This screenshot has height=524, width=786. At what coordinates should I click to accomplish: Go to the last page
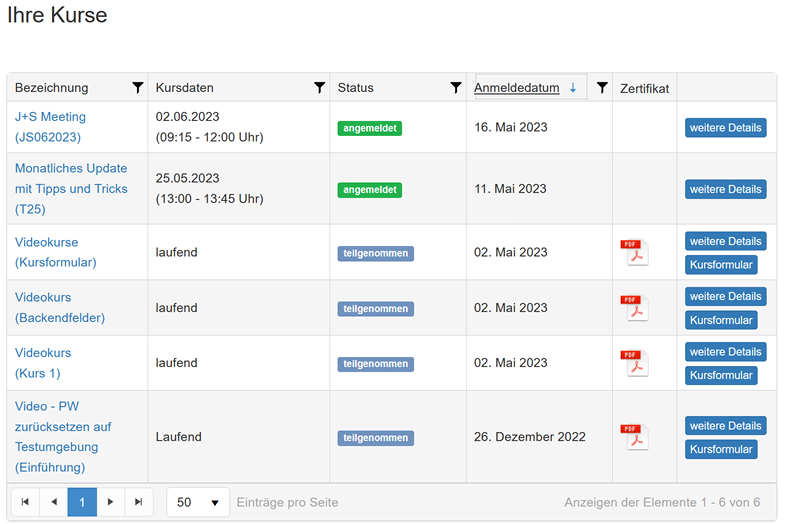[x=139, y=502]
